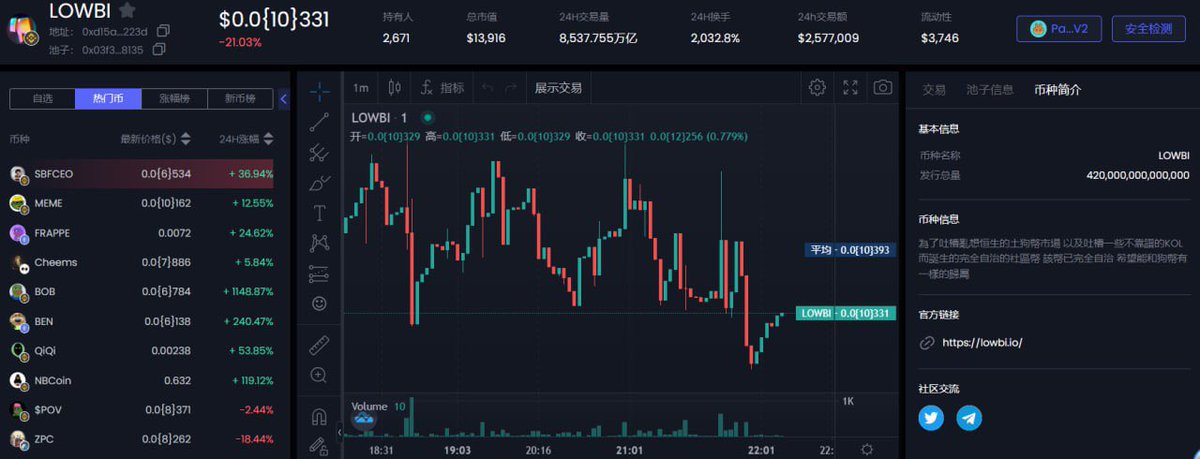Viewport: 1200px width, 459px height.
Task: Click the 安全检测 button
Action: pyautogui.click(x=1148, y=29)
